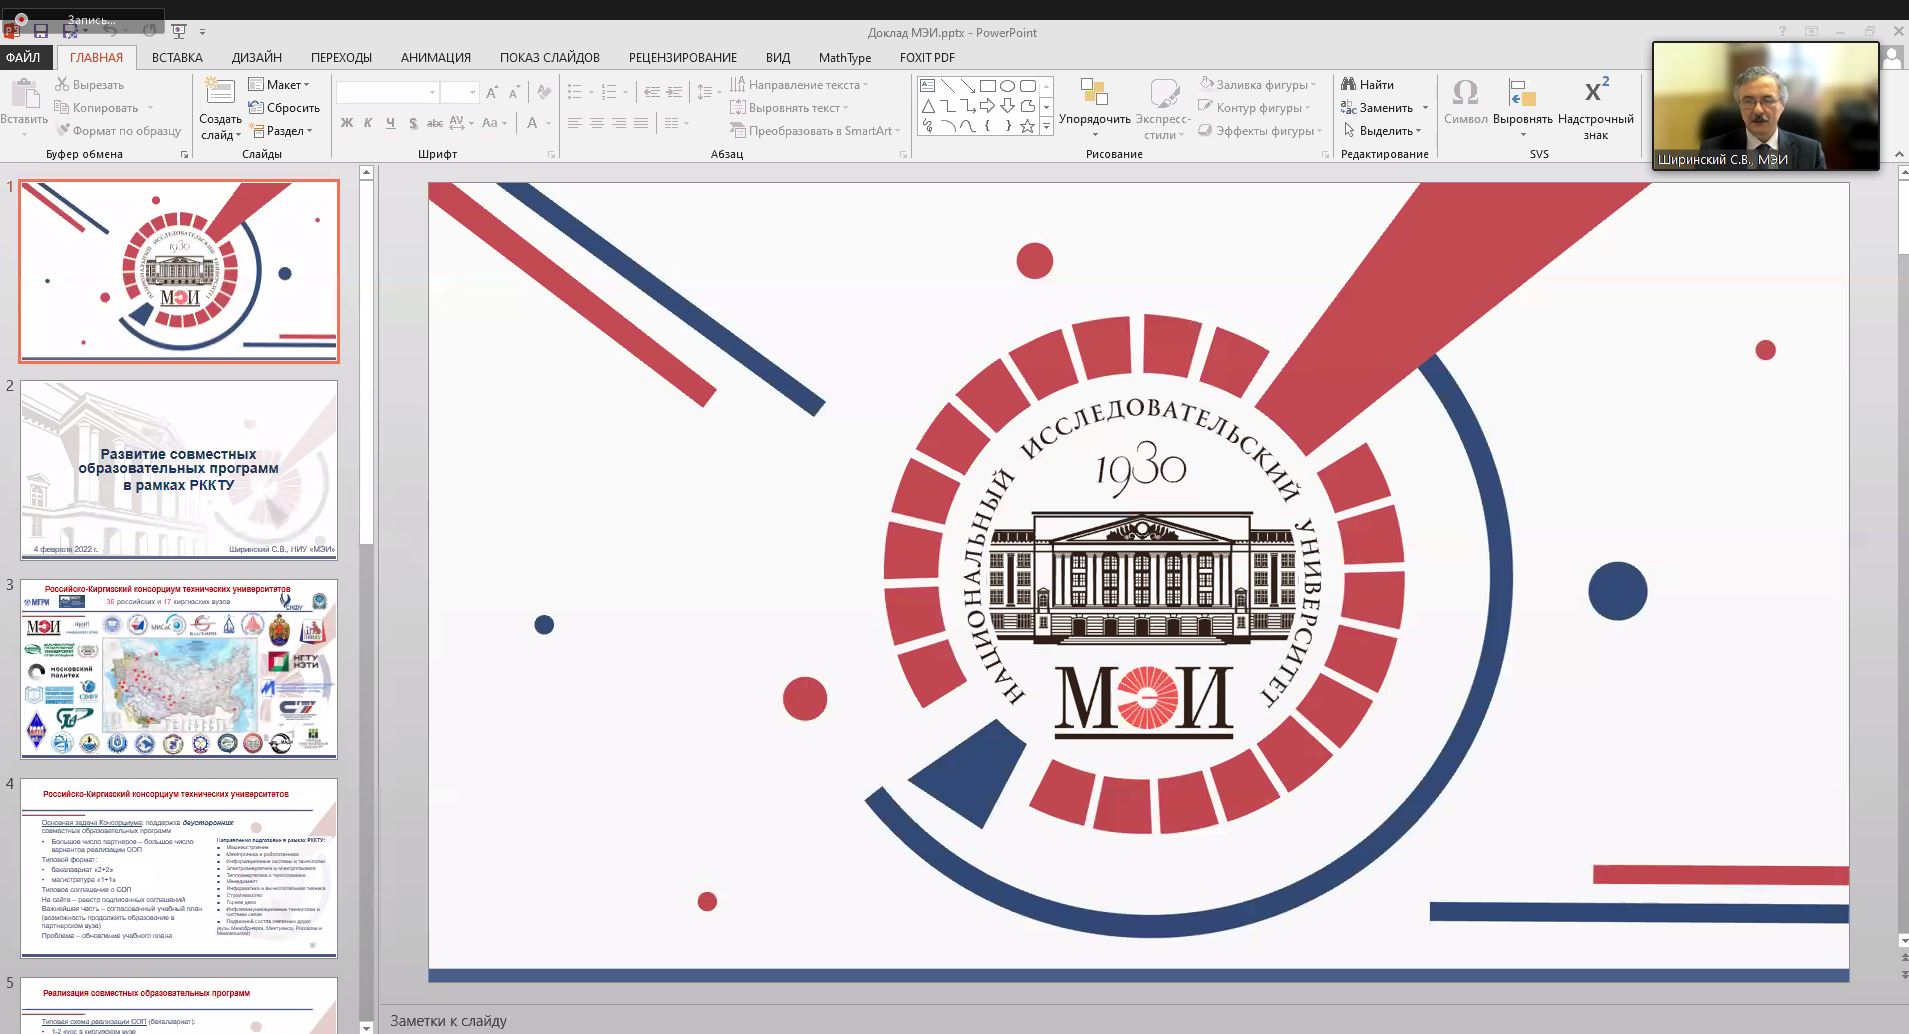Open the font color A dropdown
Image resolution: width=1909 pixels, height=1034 pixels.
(548, 123)
